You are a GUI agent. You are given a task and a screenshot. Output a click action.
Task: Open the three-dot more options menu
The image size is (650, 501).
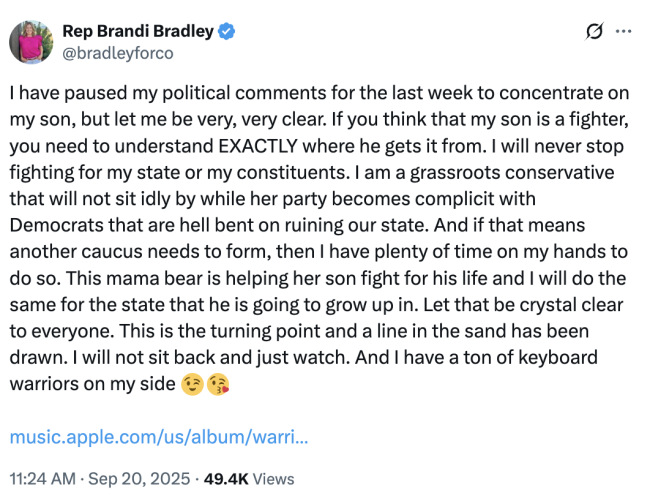(624, 32)
